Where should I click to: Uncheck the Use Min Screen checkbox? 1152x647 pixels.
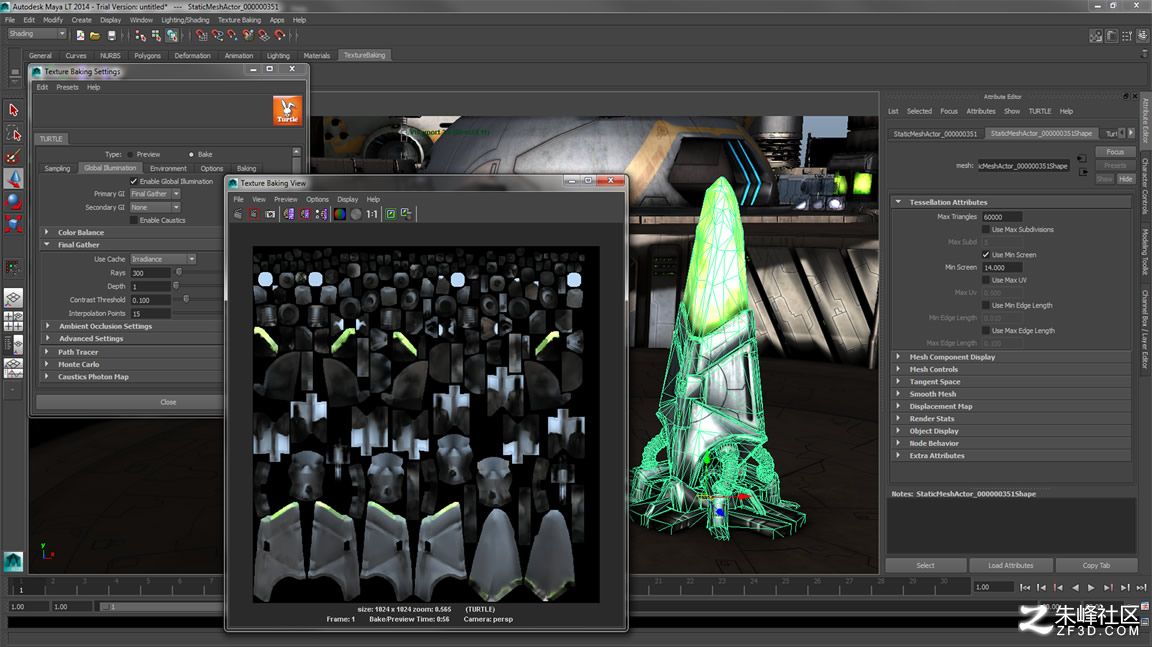tap(986, 255)
